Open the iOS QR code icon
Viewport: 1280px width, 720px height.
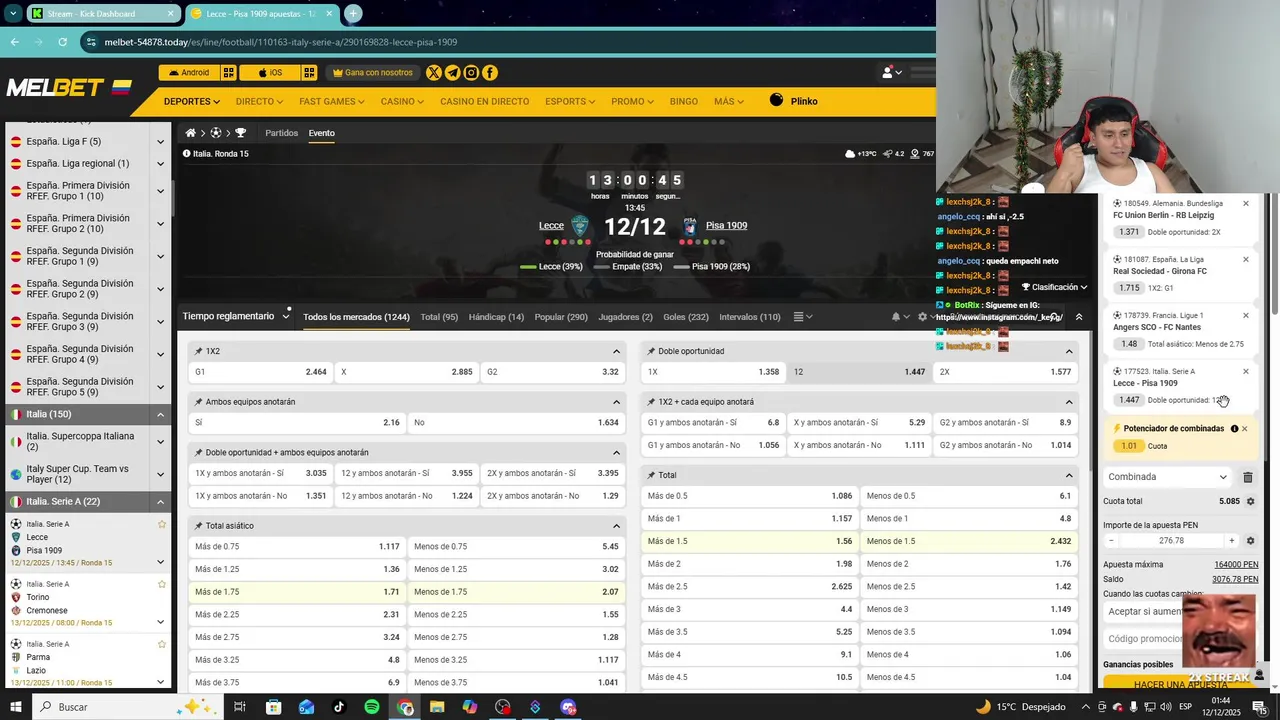pyautogui.click(x=309, y=73)
